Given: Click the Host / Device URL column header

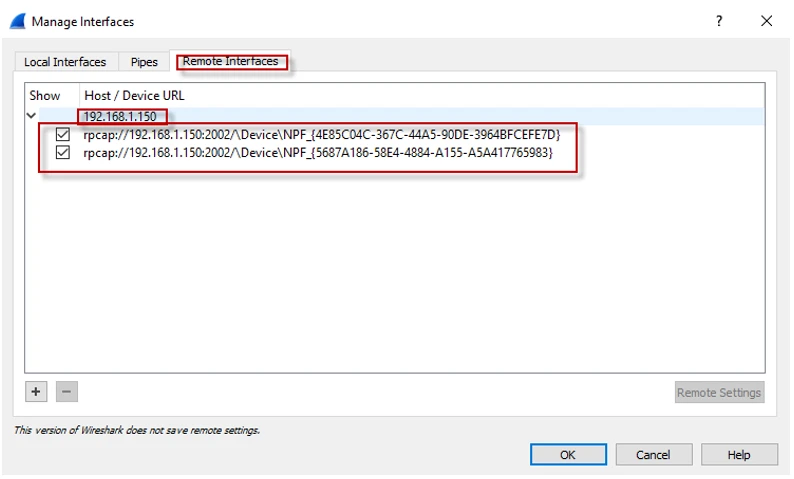Looking at the screenshot, I should pos(134,96).
